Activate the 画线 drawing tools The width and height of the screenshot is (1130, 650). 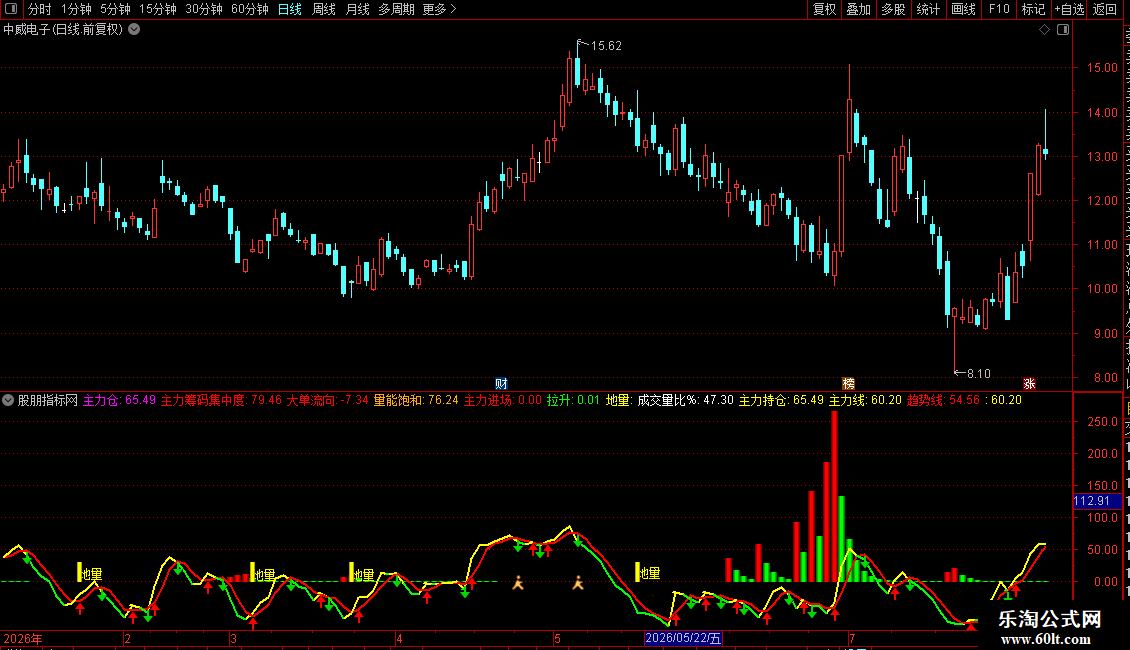(x=963, y=9)
